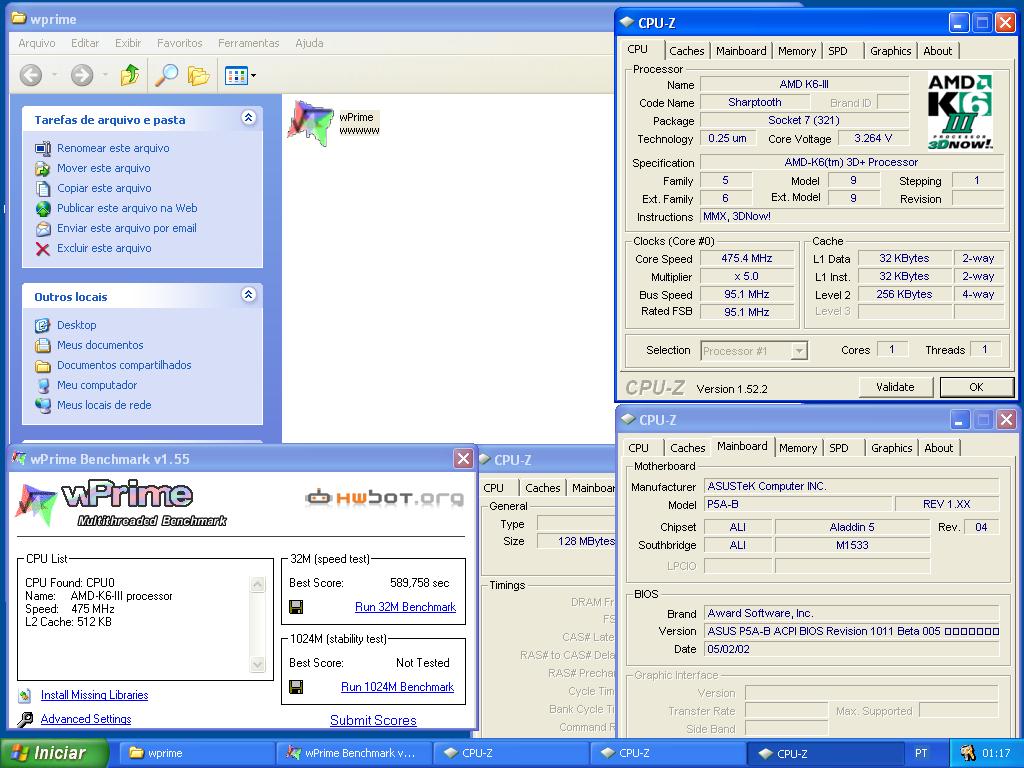Click the floppy save icon for 1024M score
The height and width of the screenshot is (768, 1024).
click(x=296, y=687)
